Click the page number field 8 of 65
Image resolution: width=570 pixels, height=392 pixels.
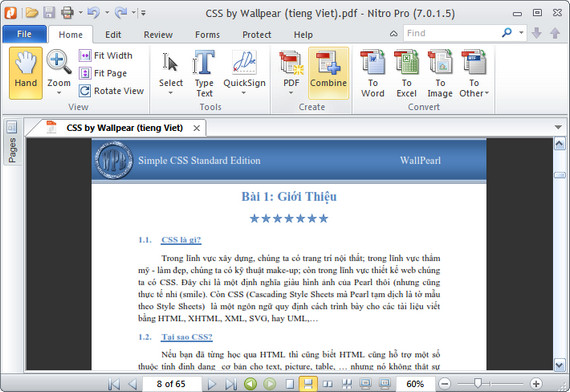click(171, 384)
